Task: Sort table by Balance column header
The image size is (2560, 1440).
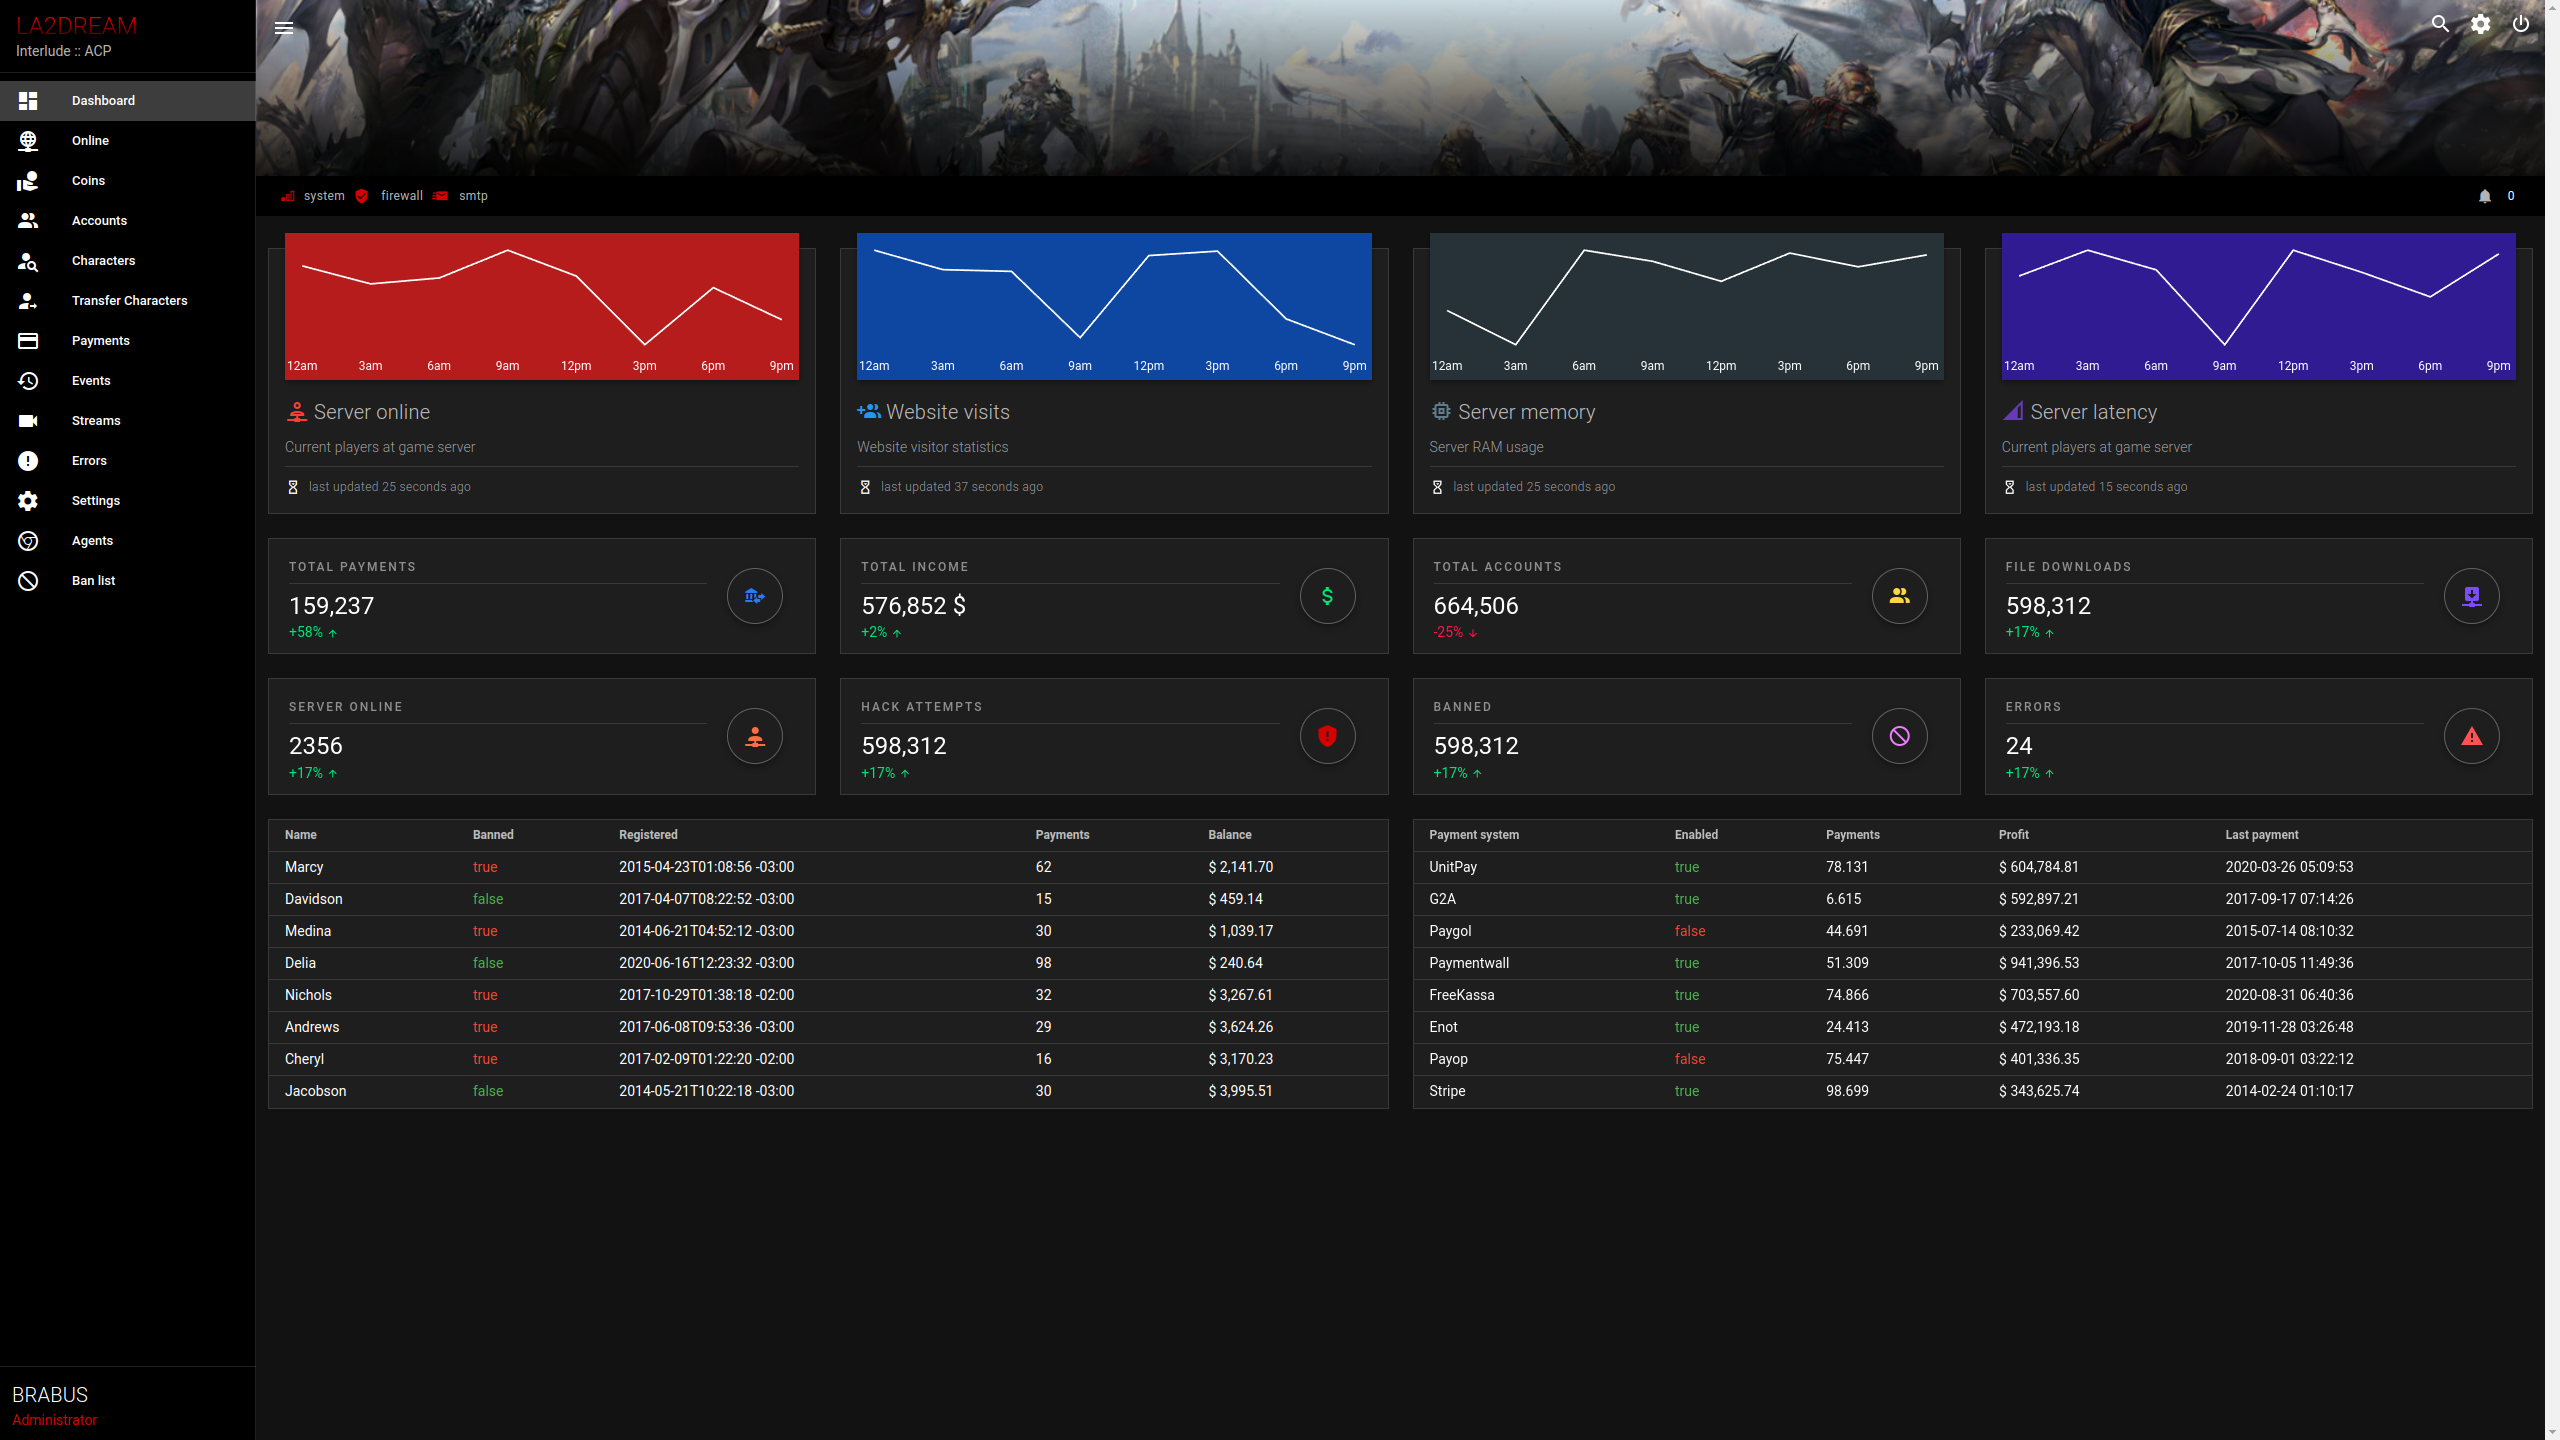Action: pyautogui.click(x=1229, y=835)
